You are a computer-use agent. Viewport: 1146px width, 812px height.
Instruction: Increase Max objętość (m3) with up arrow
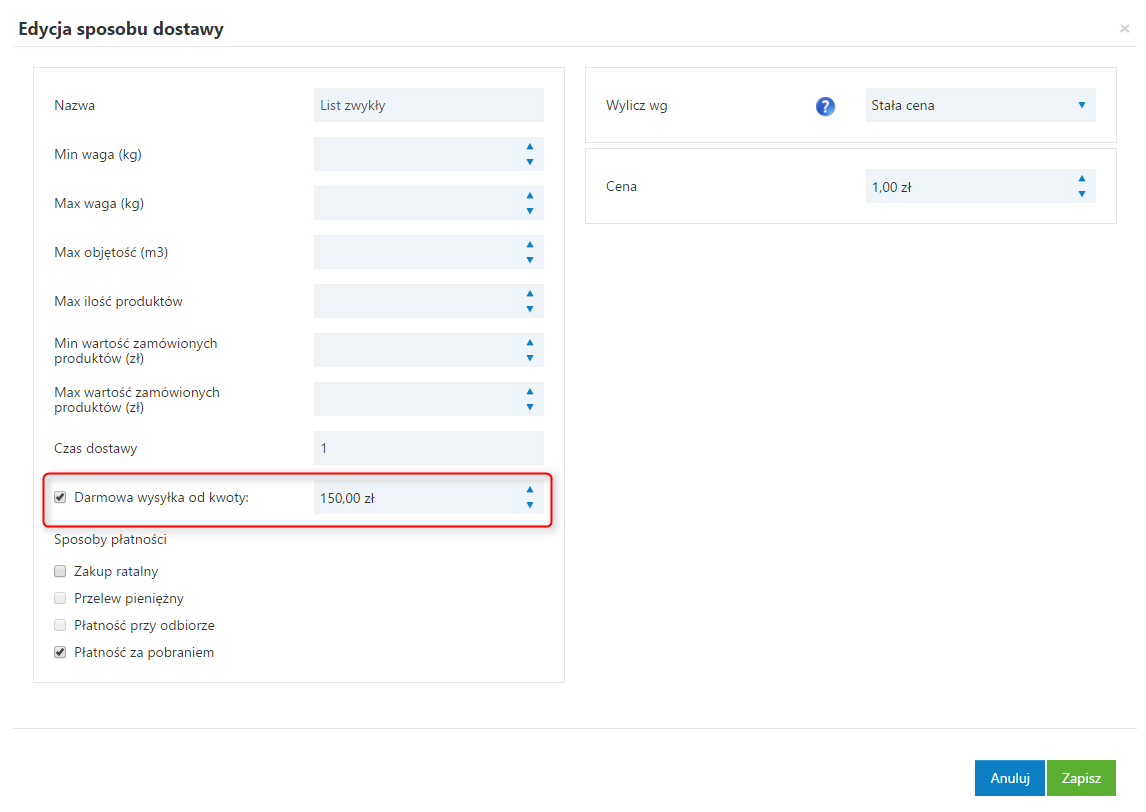[x=530, y=245]
